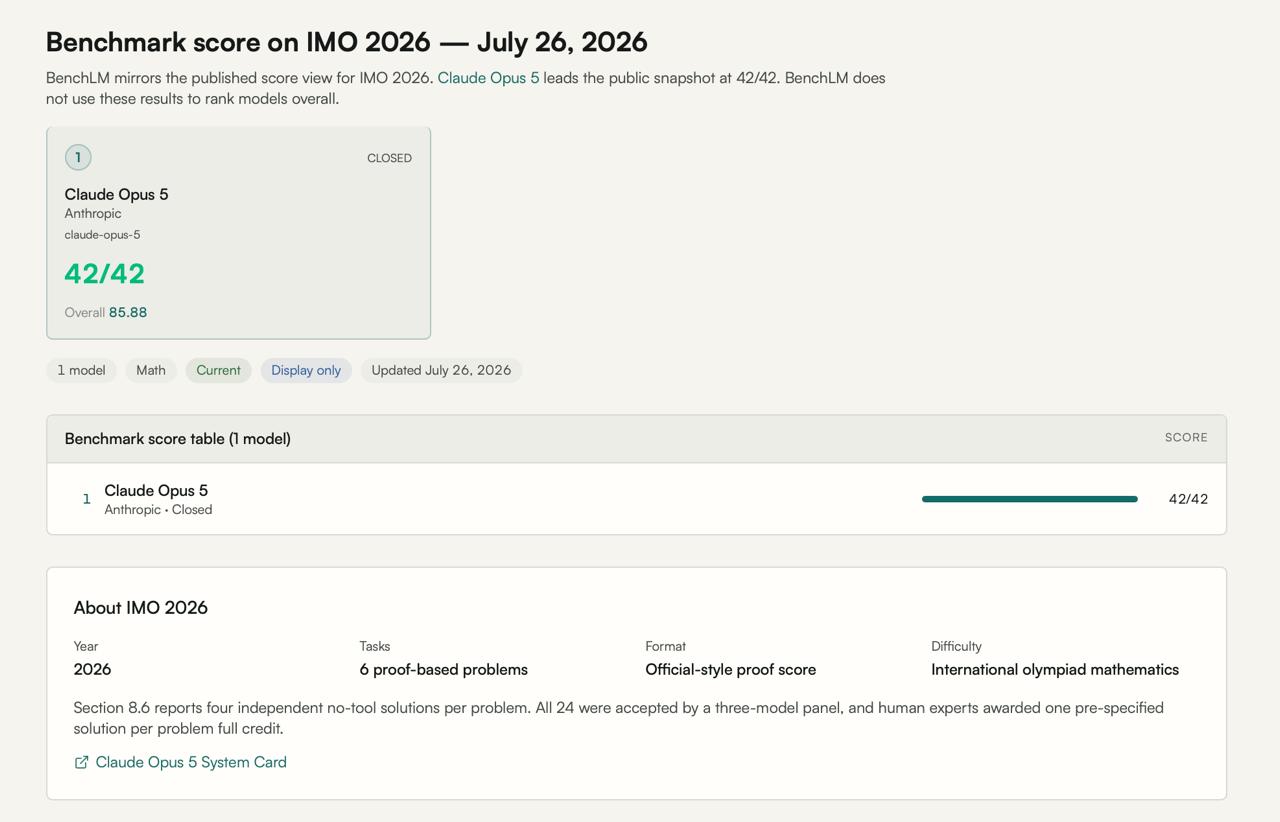Click the page title Benchmark score on IMO 2026
The height and width of the screenshot is (822, 1280).
(x=347, y=42)
